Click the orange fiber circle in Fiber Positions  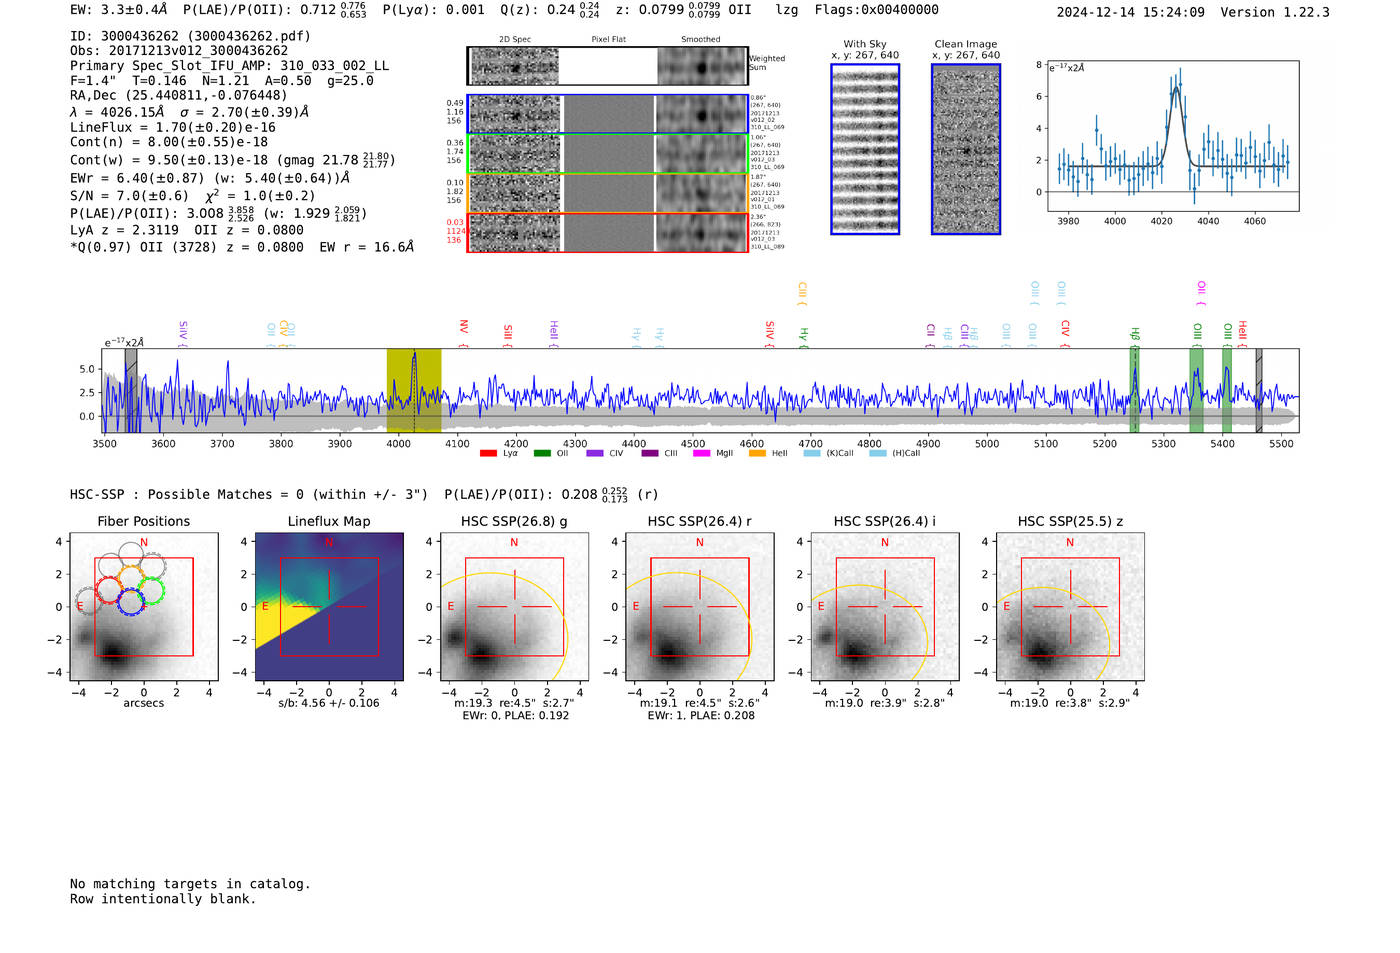pos(132,577)
